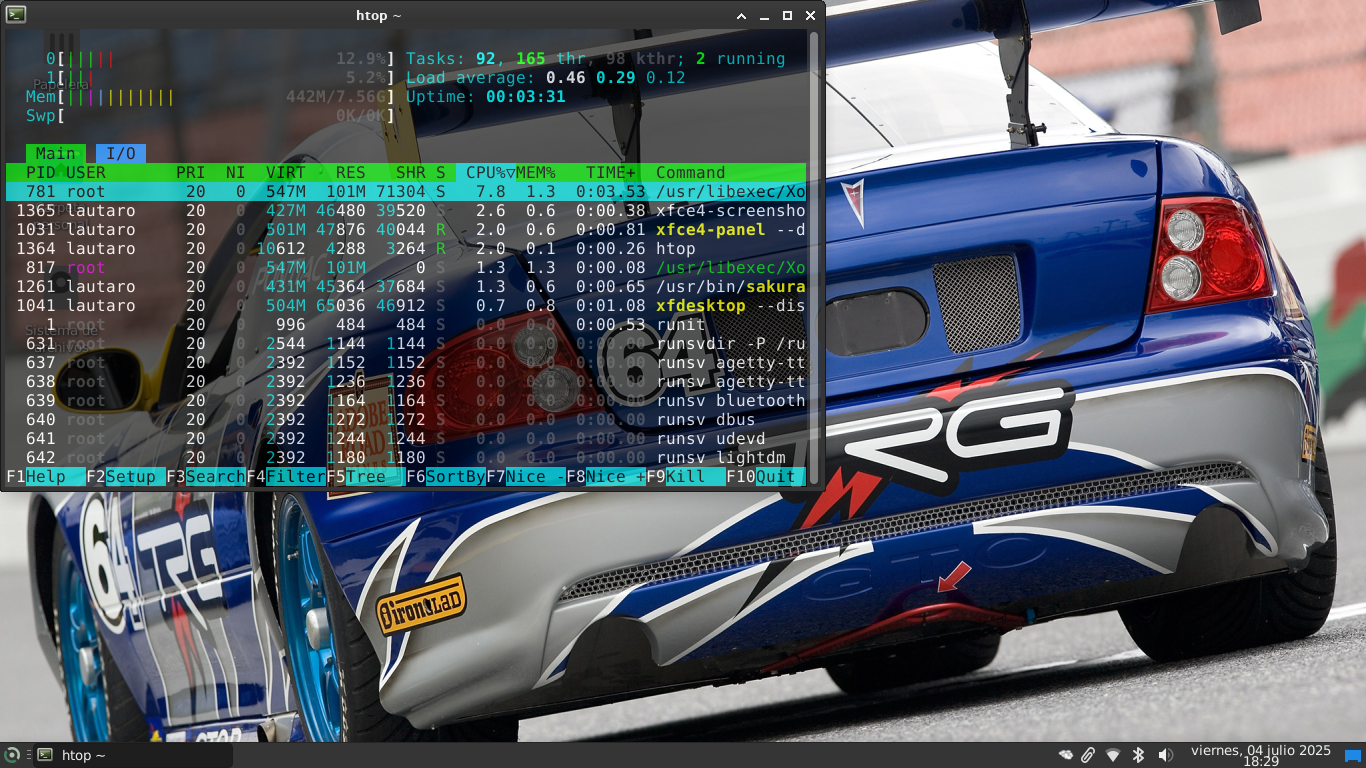Sort by the TIME+ column header
The width and height of the screenshot is (1366, 768).
(x=611, y=173)
